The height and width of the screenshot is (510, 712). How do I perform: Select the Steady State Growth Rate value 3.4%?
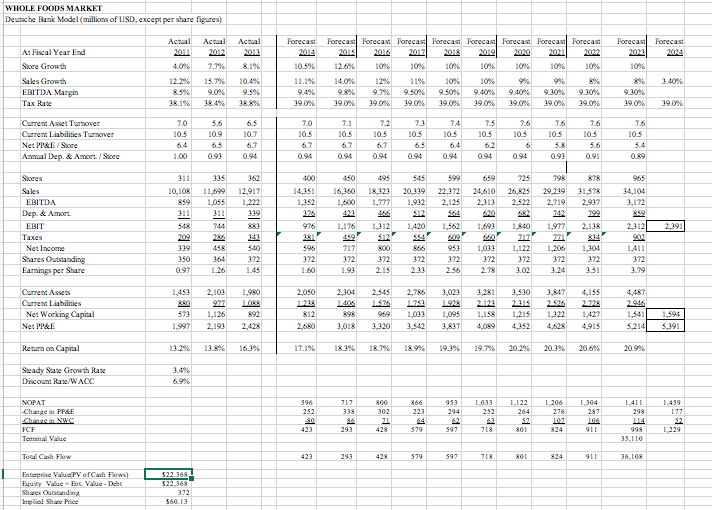point(181,370)
